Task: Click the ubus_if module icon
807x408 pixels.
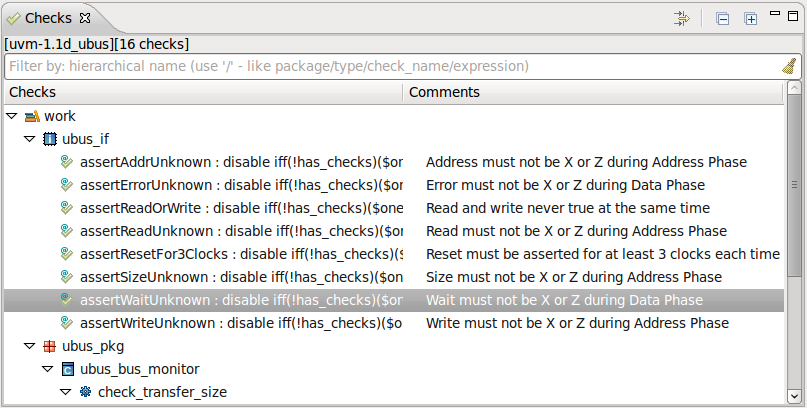Action: click(x=49, y=139)
